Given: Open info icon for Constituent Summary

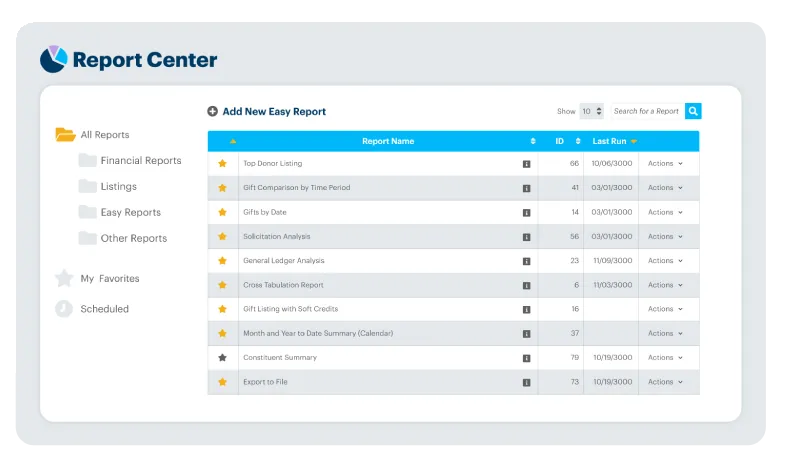Looking at the screenshot, I should [527, 358].
